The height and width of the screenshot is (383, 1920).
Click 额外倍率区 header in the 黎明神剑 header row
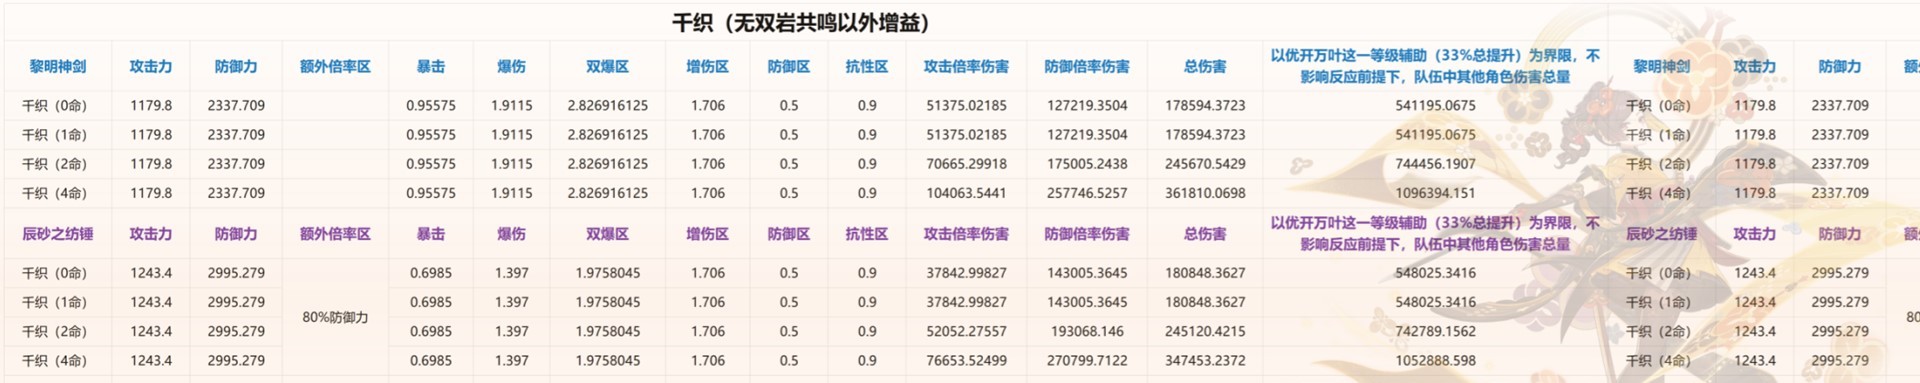pyautogui.click(x=335, y=66)
